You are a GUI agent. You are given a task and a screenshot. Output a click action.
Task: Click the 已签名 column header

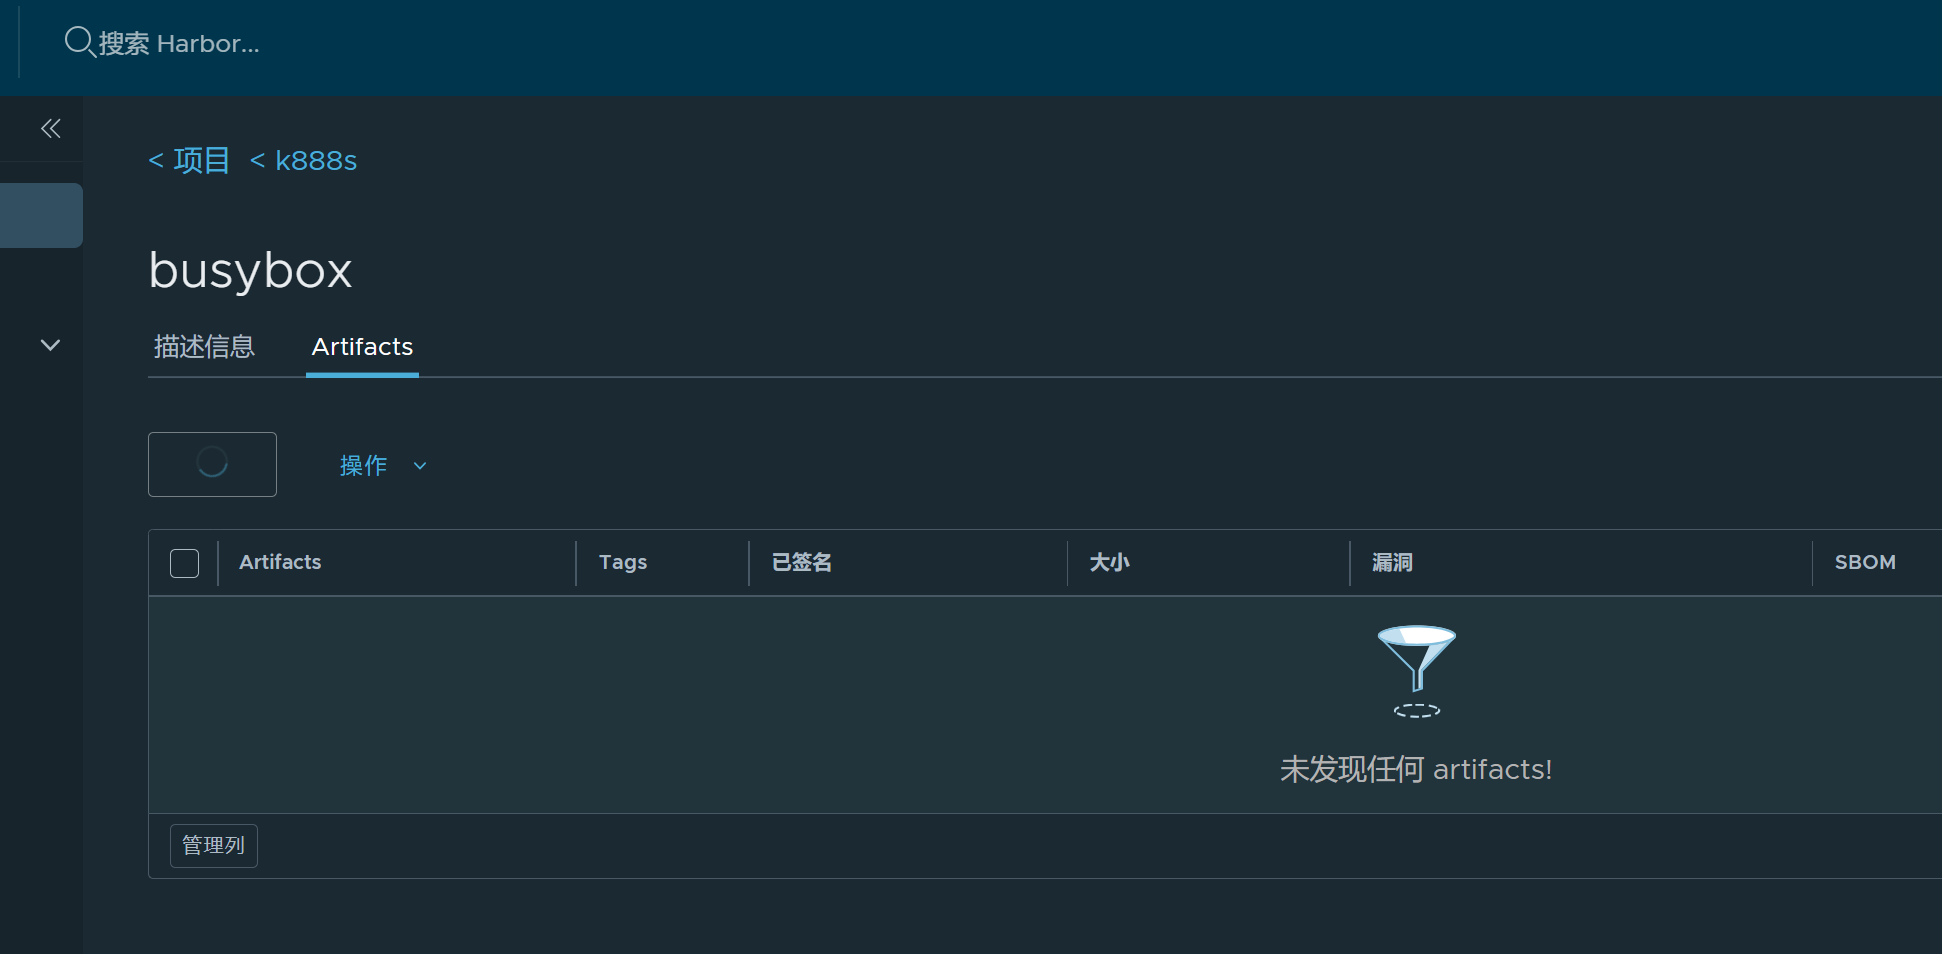802,562
